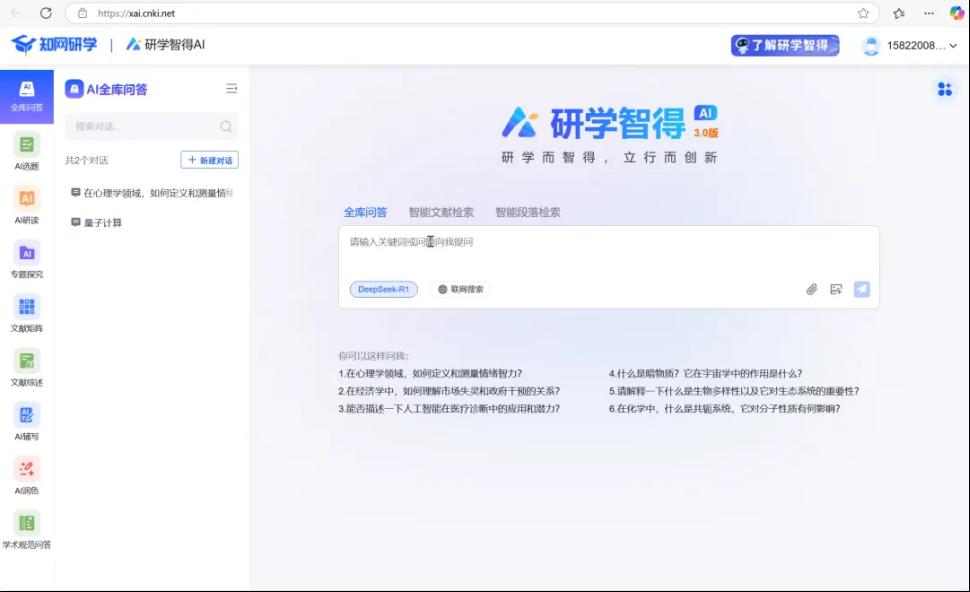Click the 了解研学智得 banner button
Viewport: 970px width, 592px height.
[x=785, y=46]
